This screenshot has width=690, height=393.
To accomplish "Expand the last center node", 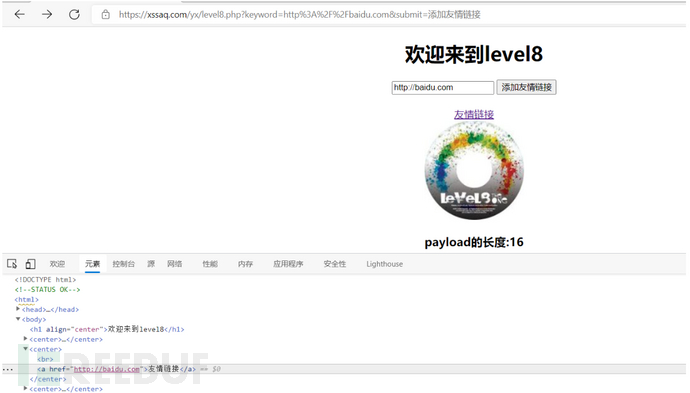I will point(26,389).
